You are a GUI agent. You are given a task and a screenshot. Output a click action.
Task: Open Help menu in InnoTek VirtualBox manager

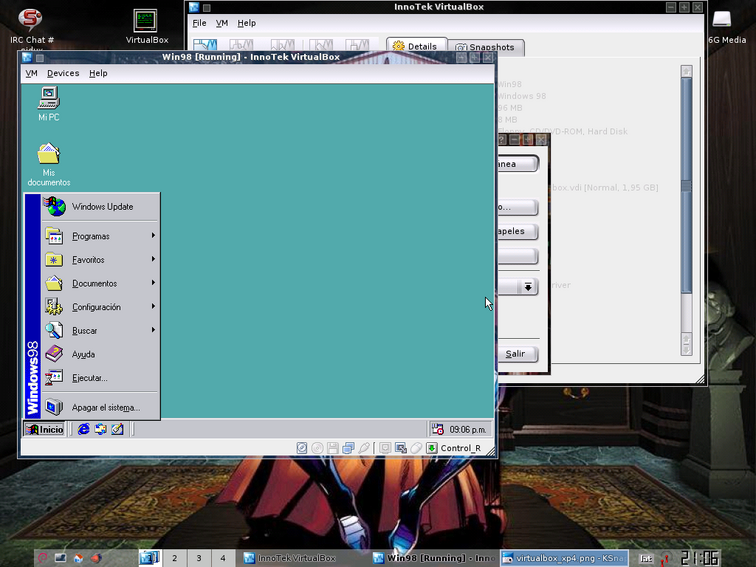[x=246, y=23]
